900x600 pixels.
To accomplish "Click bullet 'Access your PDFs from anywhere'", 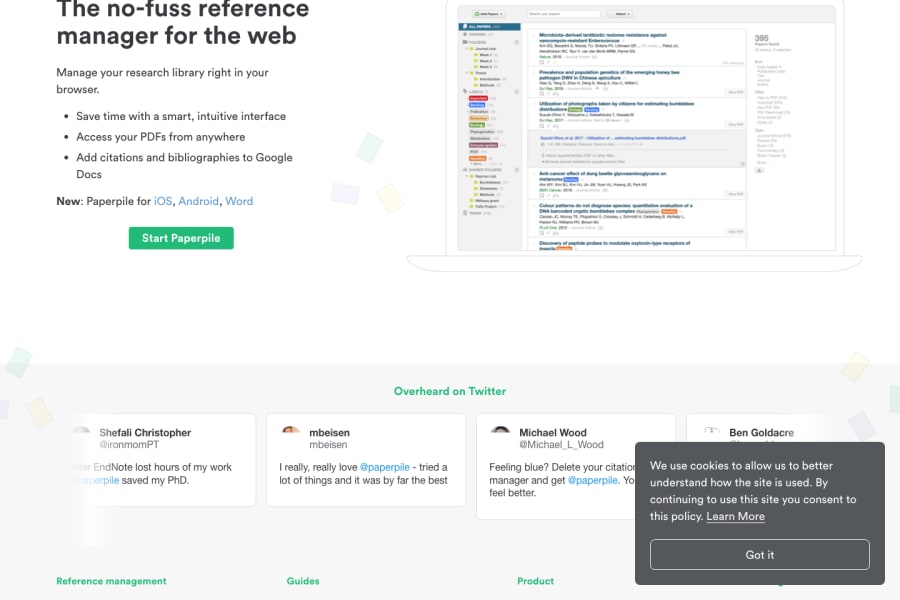I will point(161,137).
